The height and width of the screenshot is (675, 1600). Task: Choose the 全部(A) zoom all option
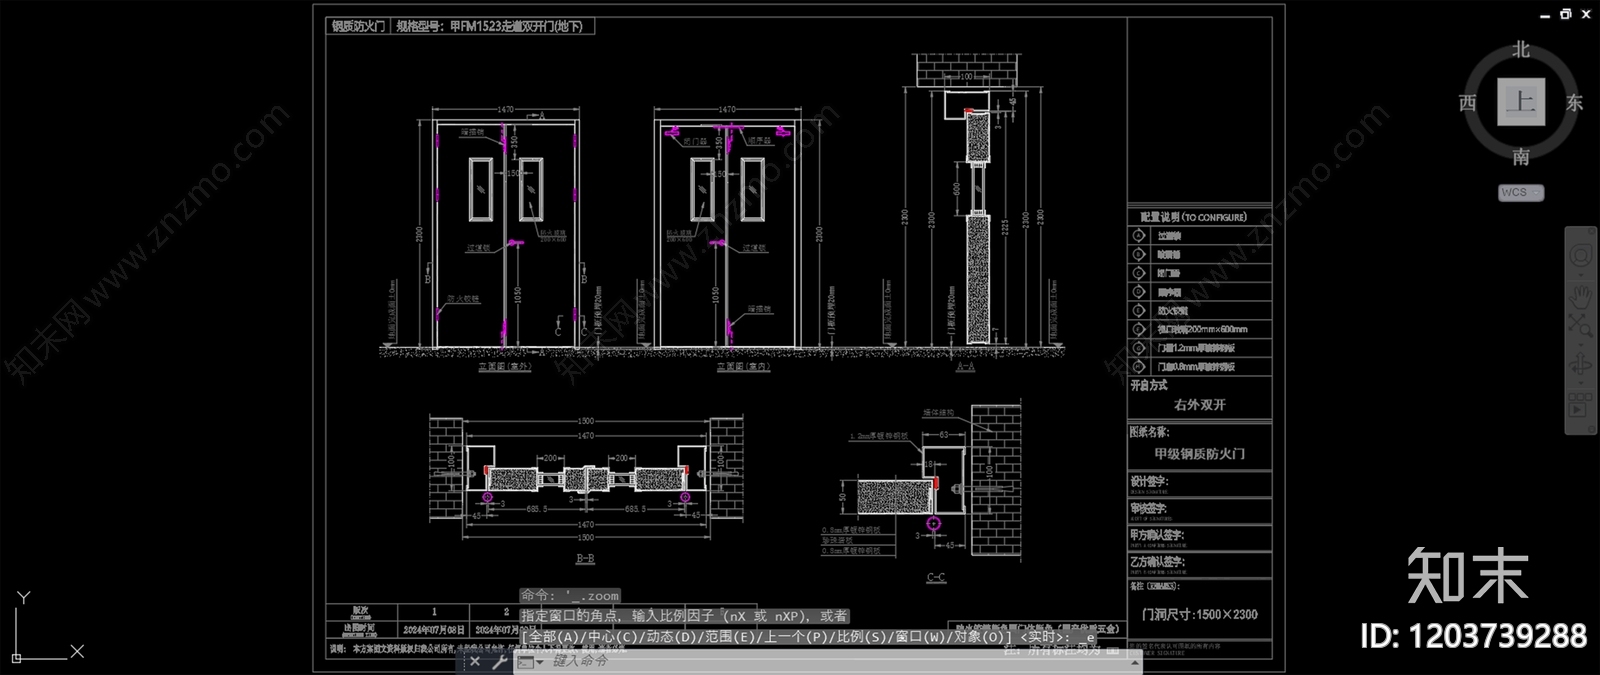click(x=554, y=636)
